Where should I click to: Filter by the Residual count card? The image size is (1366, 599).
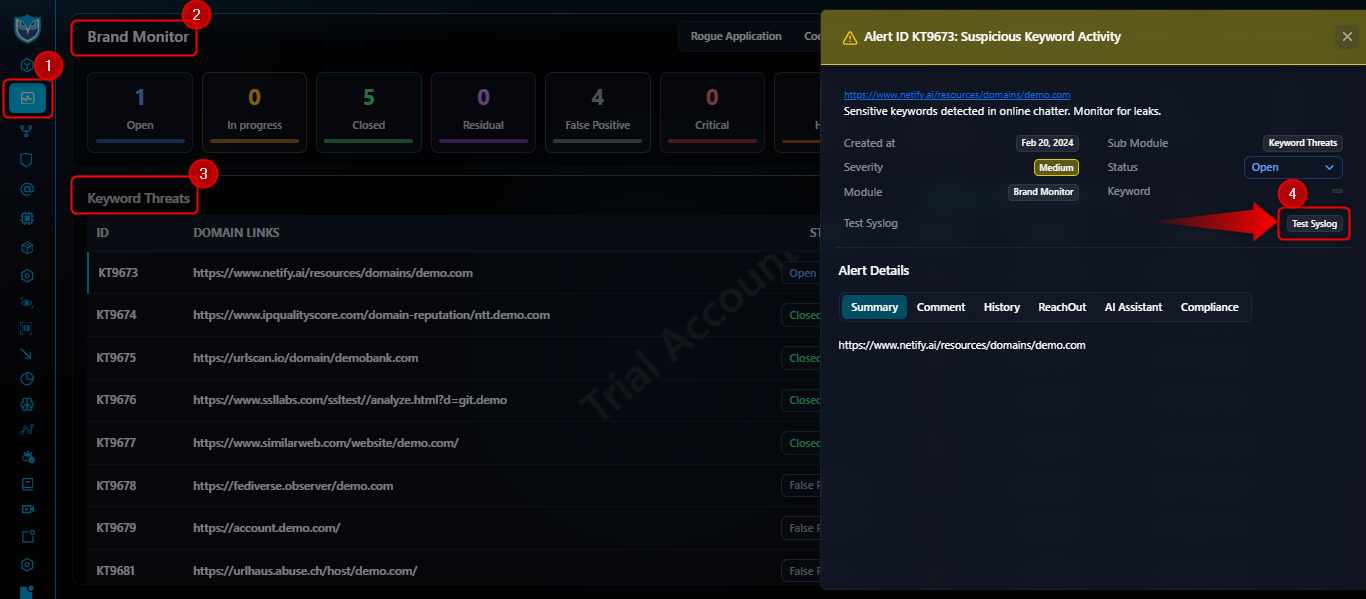tap(483, 112)
